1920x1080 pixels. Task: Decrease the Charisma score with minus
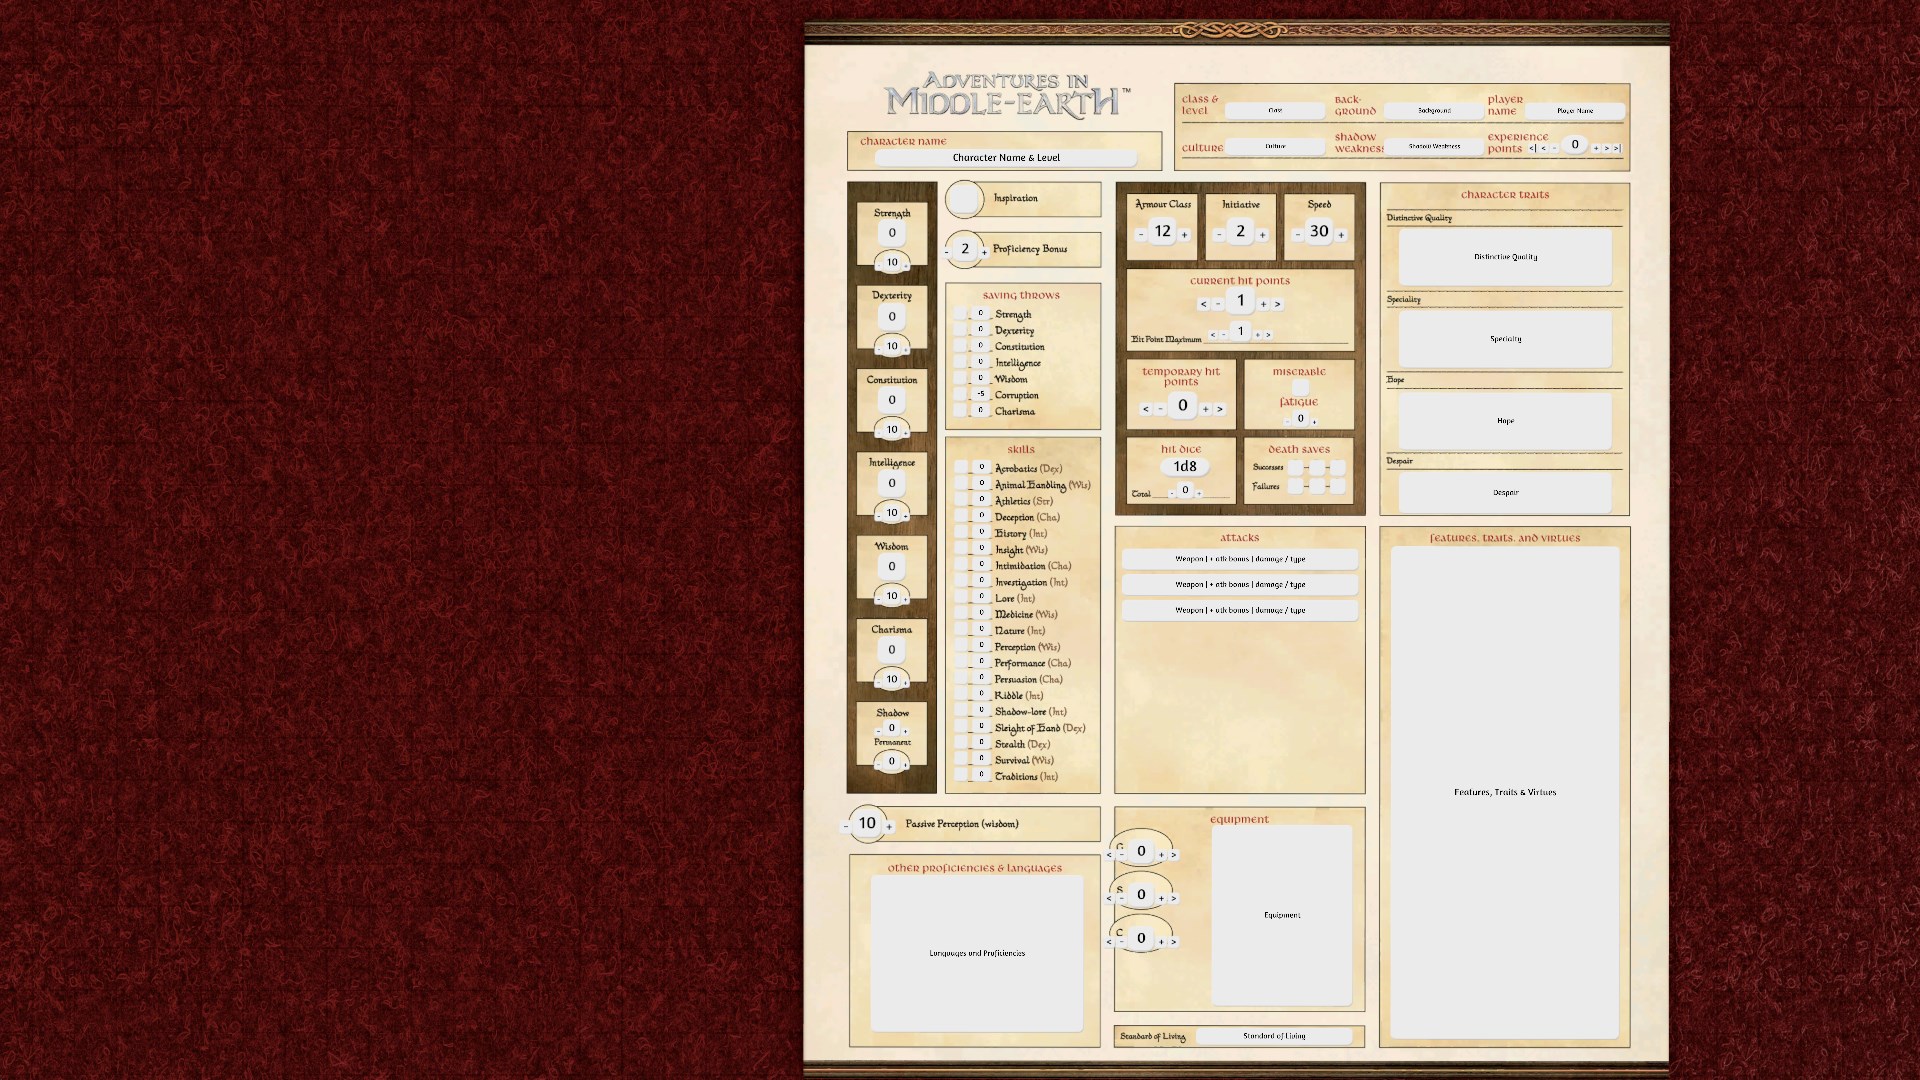(x=878, y=682)
